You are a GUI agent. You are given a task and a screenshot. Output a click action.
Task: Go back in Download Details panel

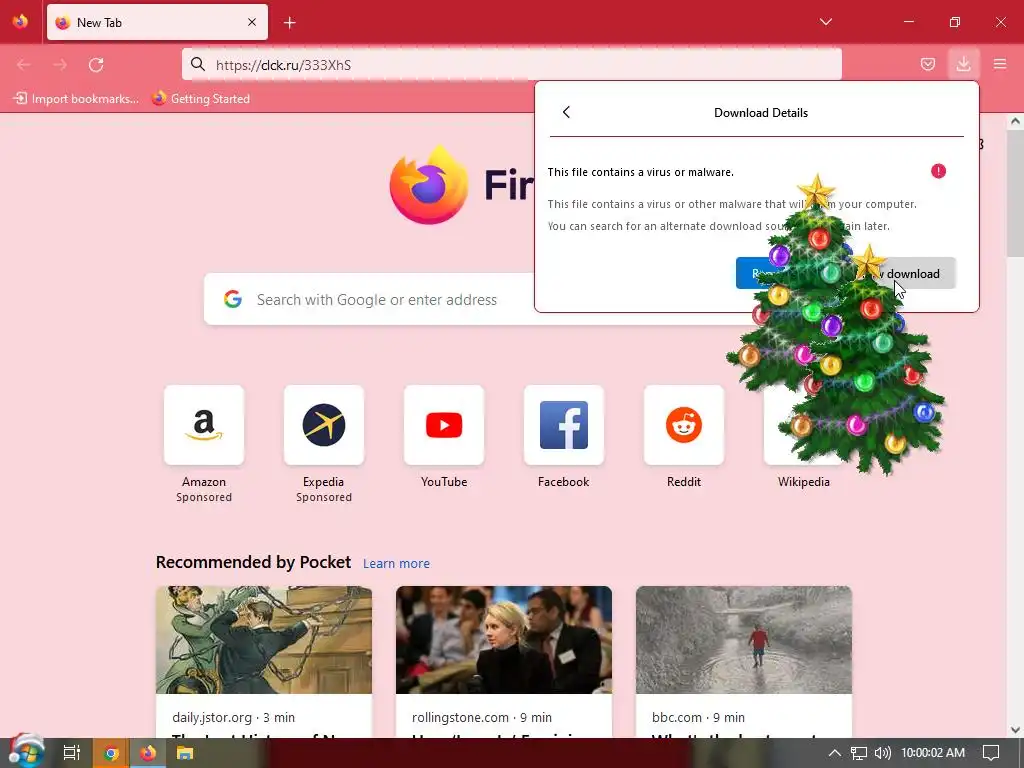[566, 112]
